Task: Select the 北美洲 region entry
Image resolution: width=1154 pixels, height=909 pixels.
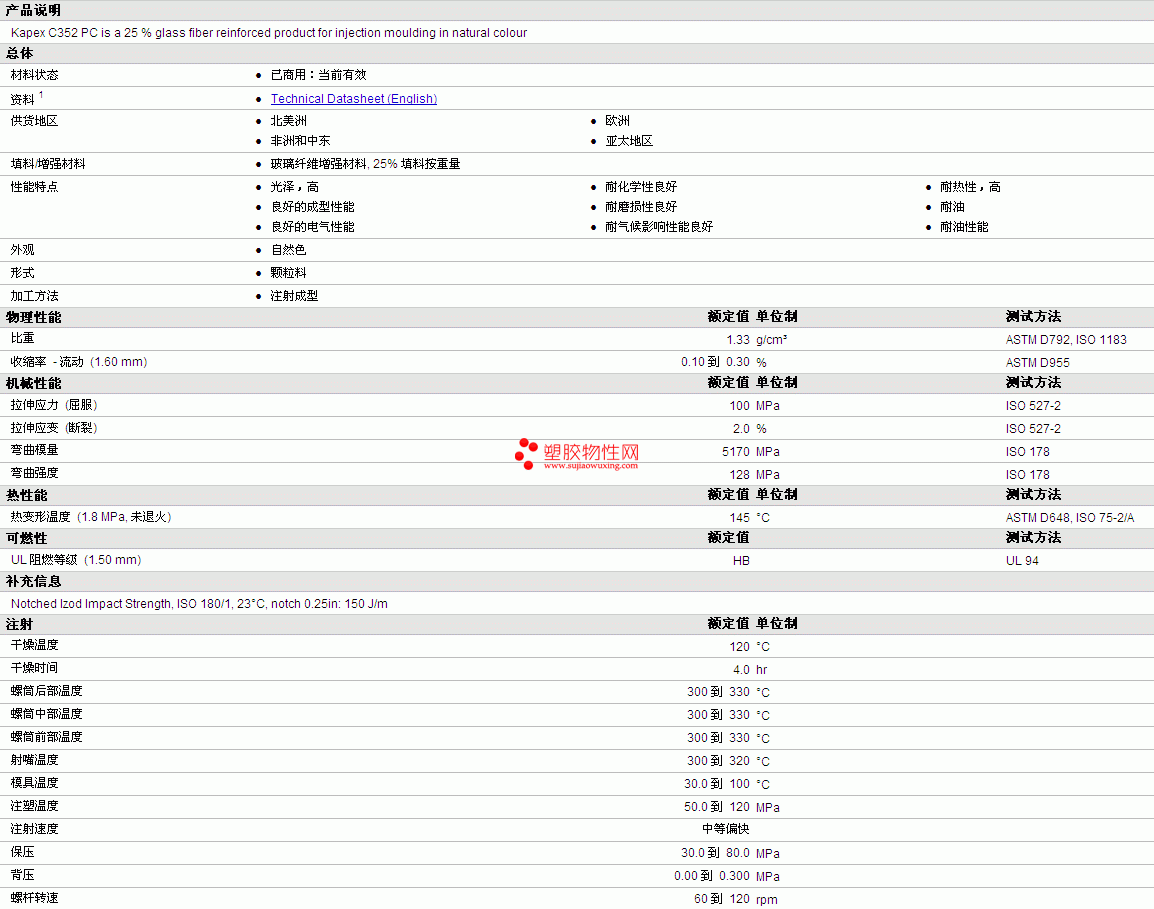Action: (288, 121)
